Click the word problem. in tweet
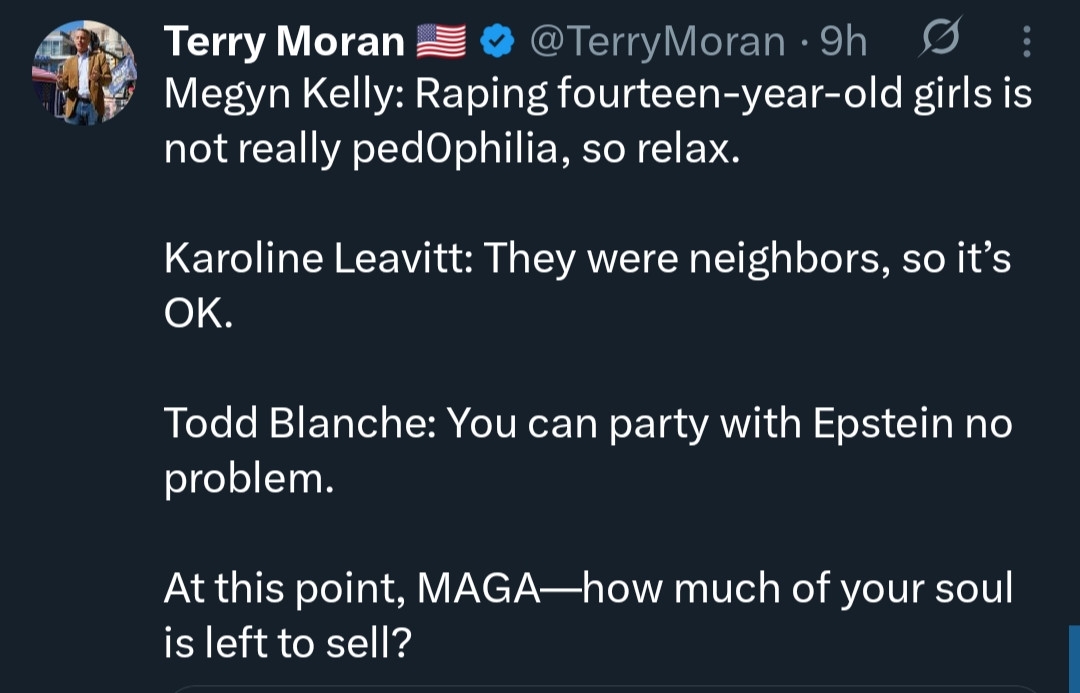 coord(248,479)
